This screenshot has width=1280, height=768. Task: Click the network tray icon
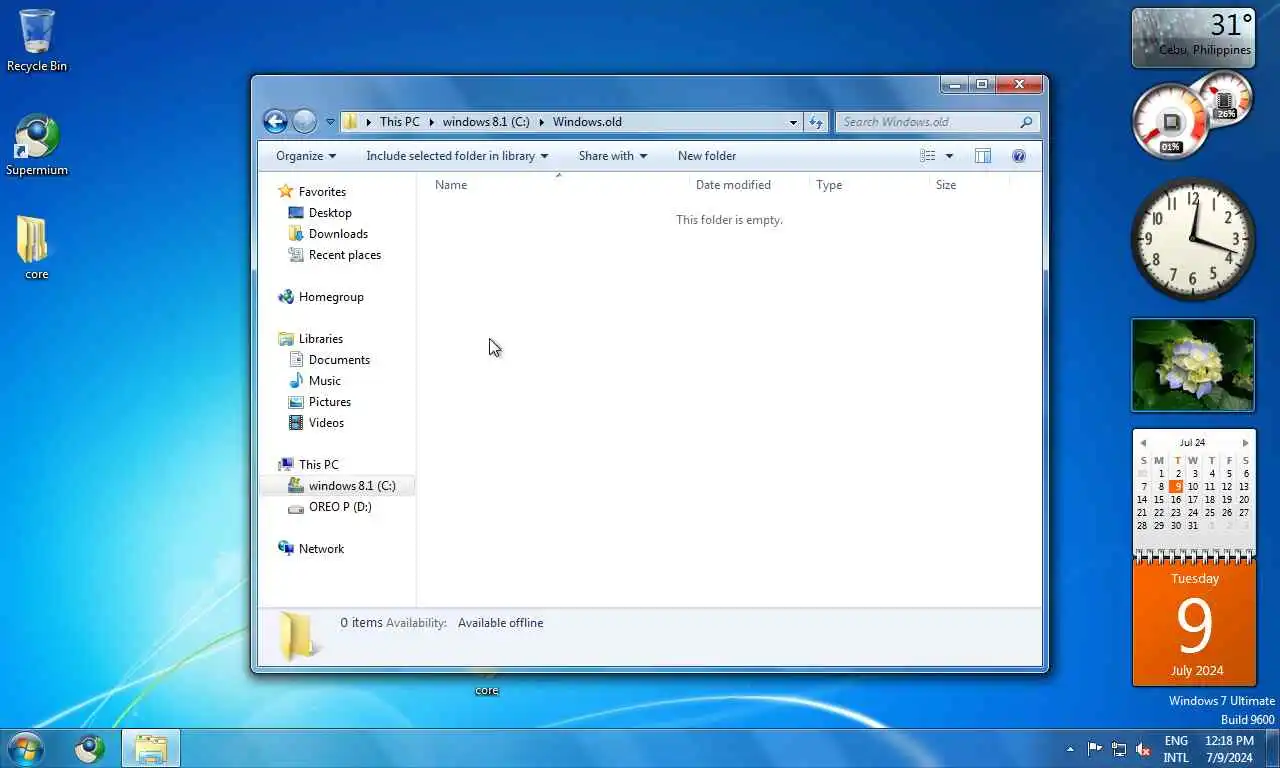tap(1119, 749)
